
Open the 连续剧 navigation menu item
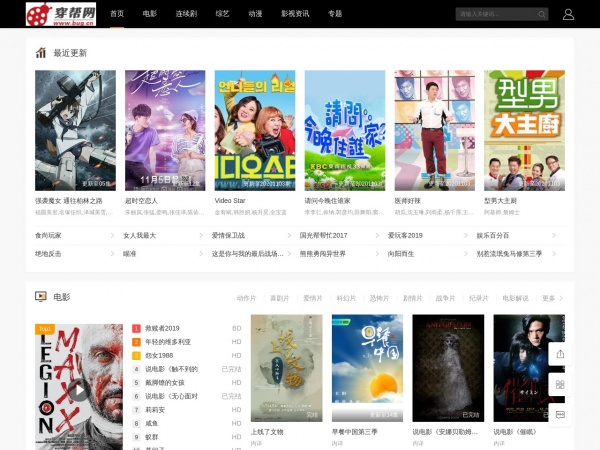click(186, 14)
